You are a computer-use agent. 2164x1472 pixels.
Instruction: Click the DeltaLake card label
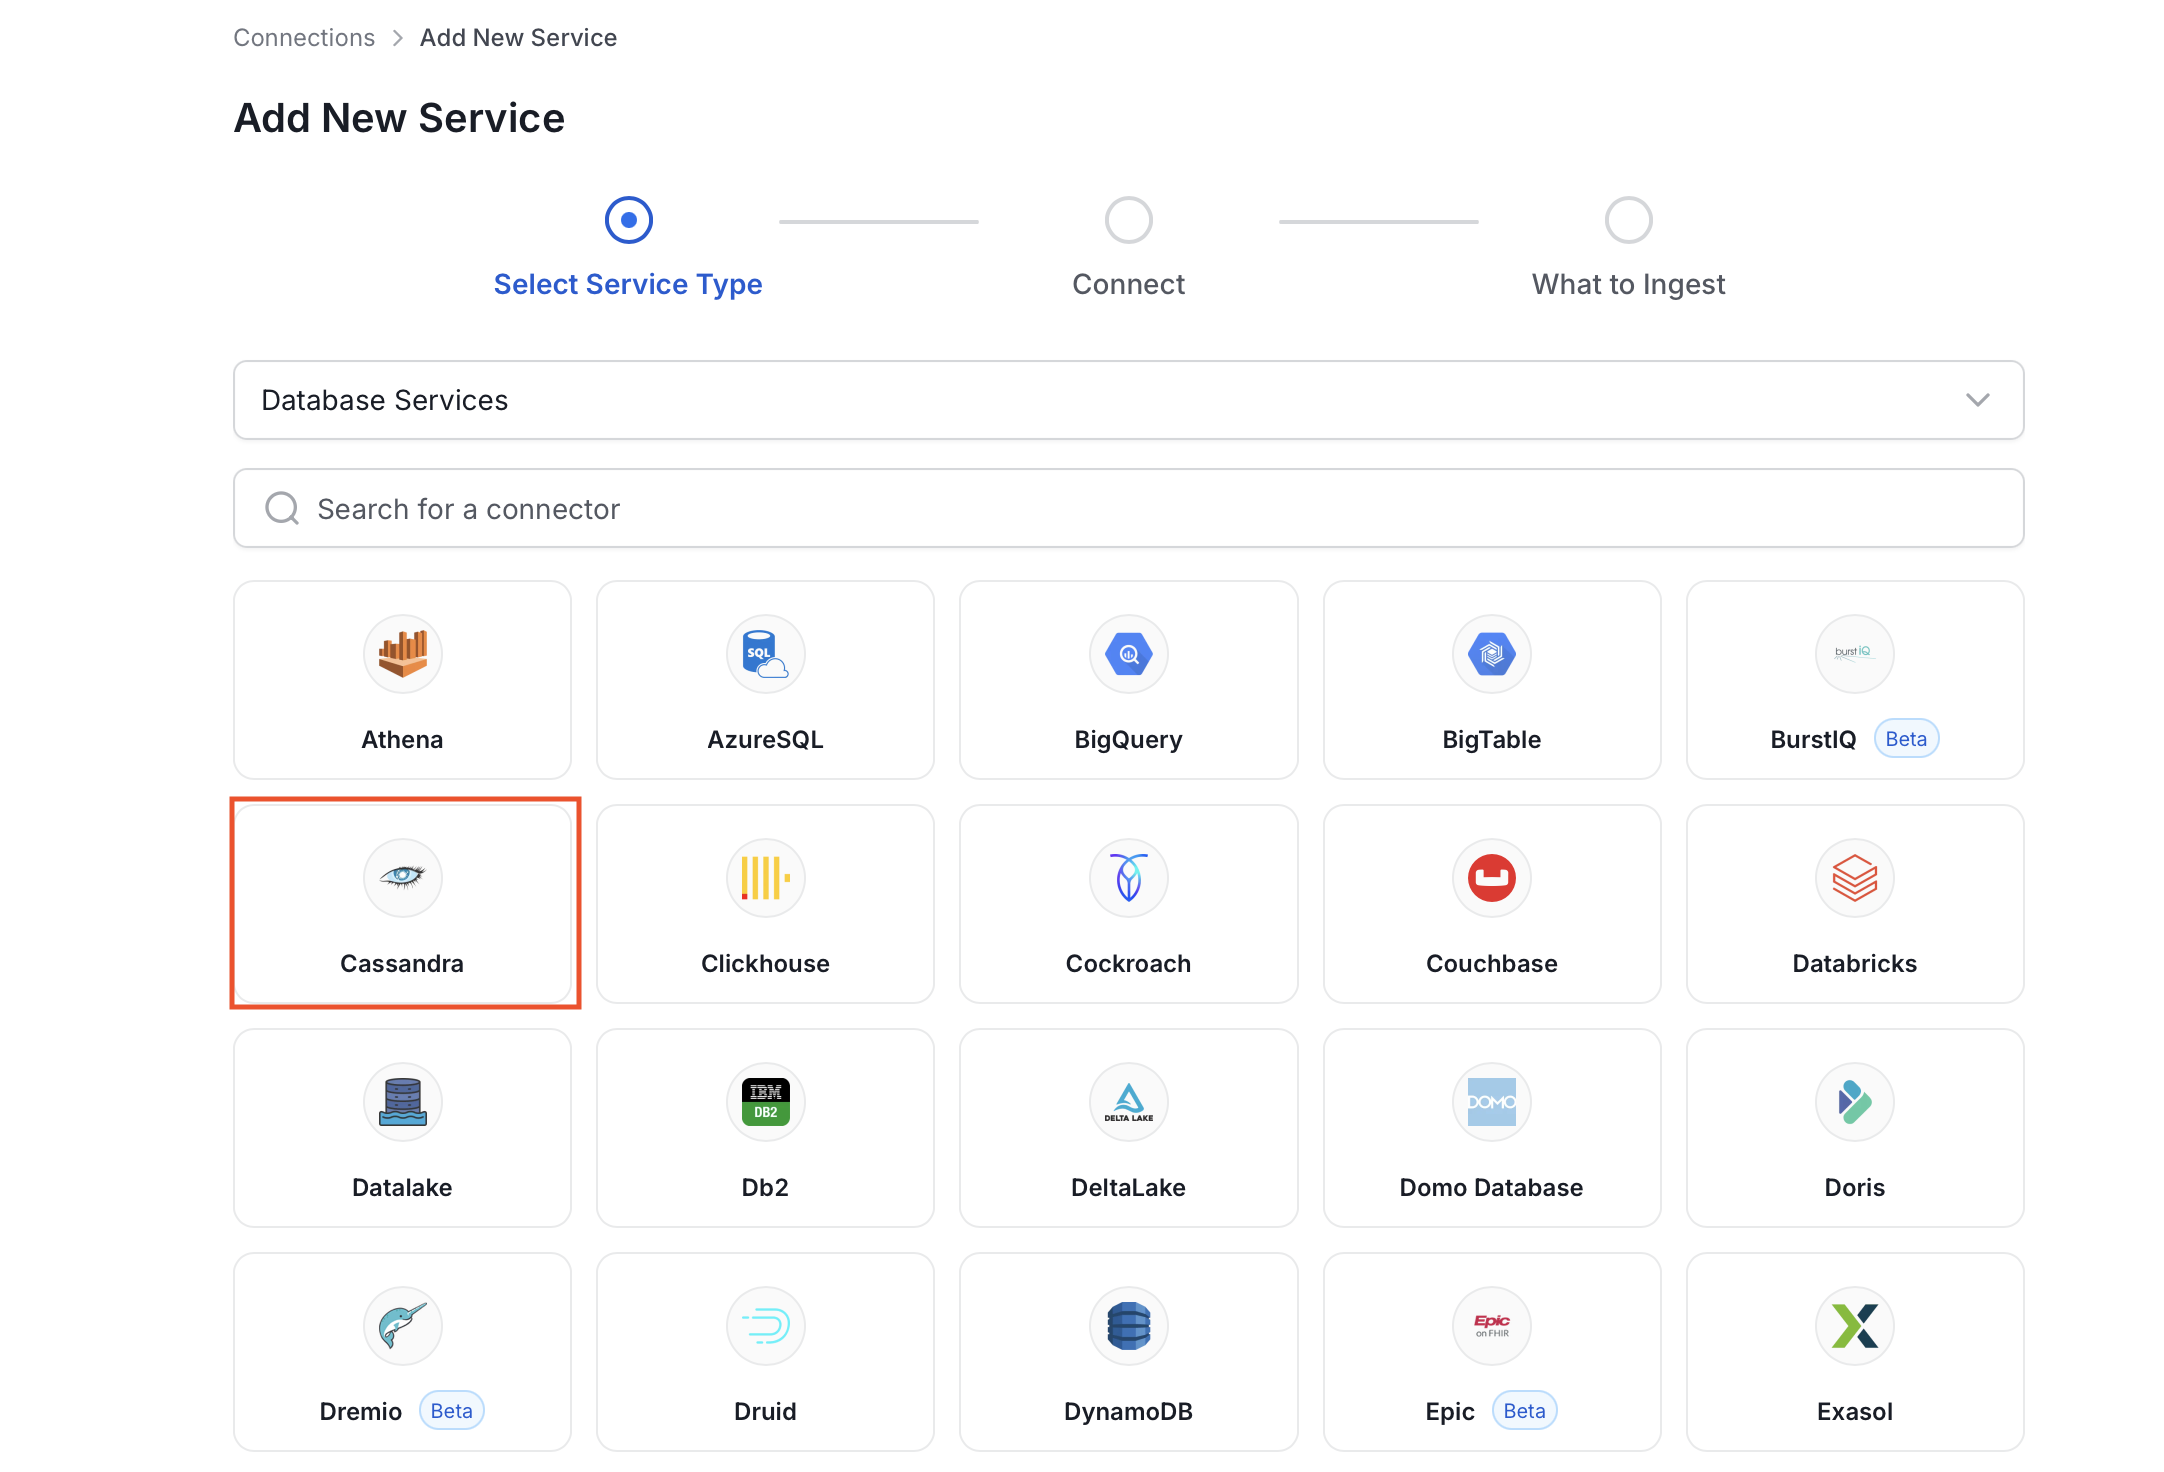(x=1129, y=1187)
